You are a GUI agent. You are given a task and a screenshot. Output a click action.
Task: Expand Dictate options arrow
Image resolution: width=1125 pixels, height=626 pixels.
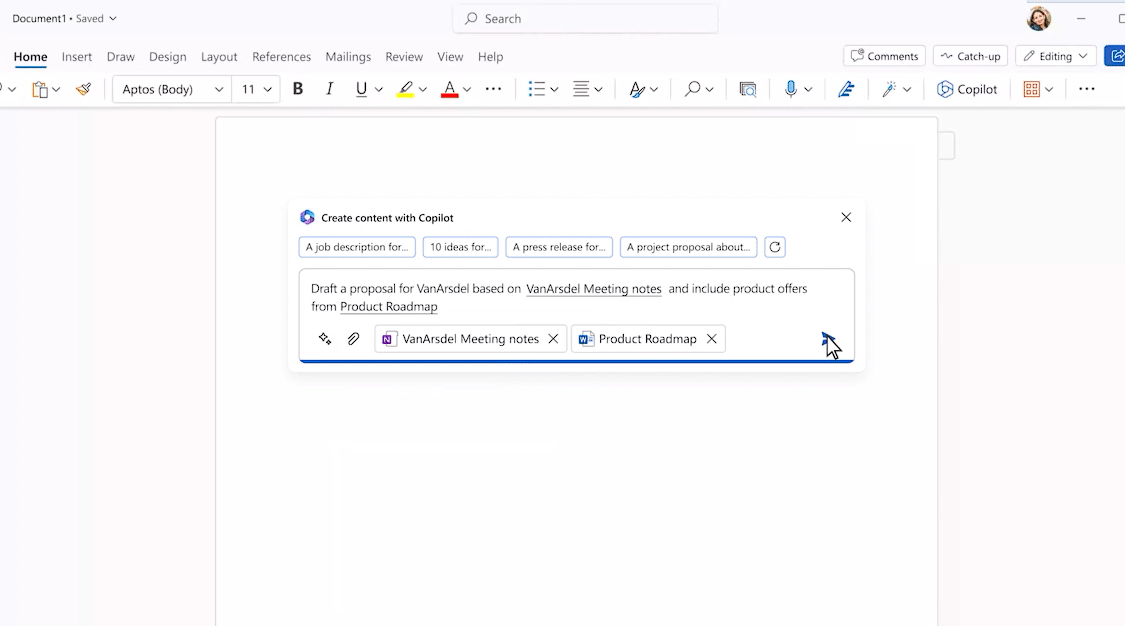tap(808, 90)
